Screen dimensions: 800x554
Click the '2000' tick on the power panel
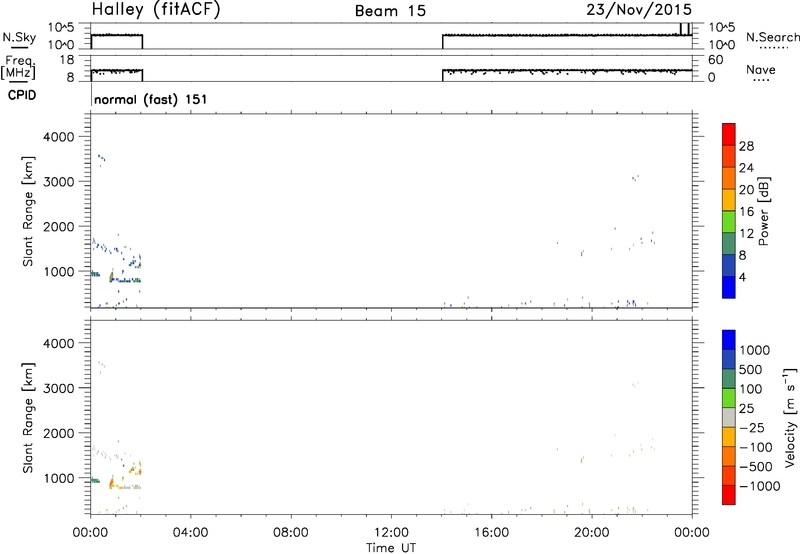coord(59,226)
